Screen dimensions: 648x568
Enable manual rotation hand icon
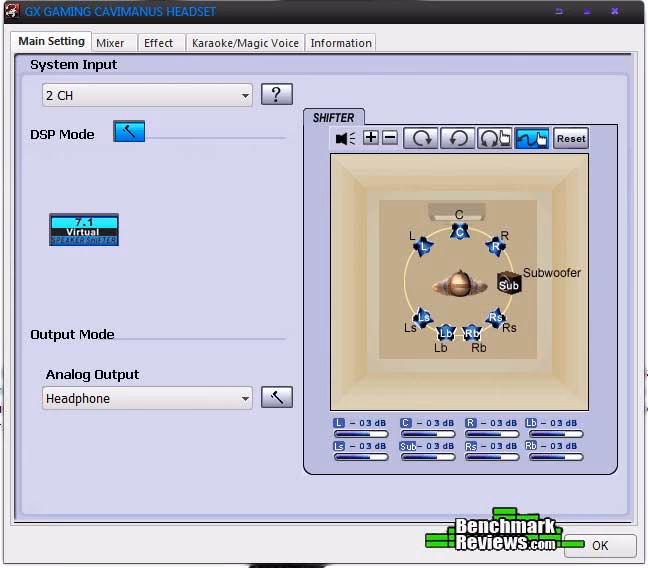(x=494, y=138)
